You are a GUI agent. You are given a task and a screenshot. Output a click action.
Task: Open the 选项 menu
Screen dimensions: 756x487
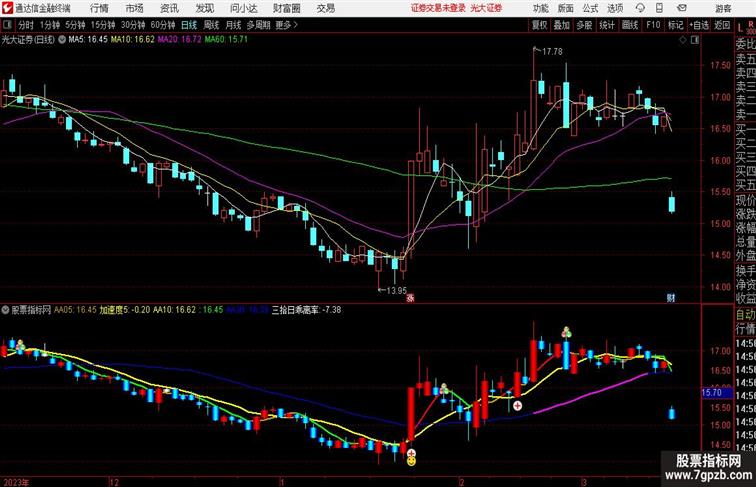pos(615,8)
